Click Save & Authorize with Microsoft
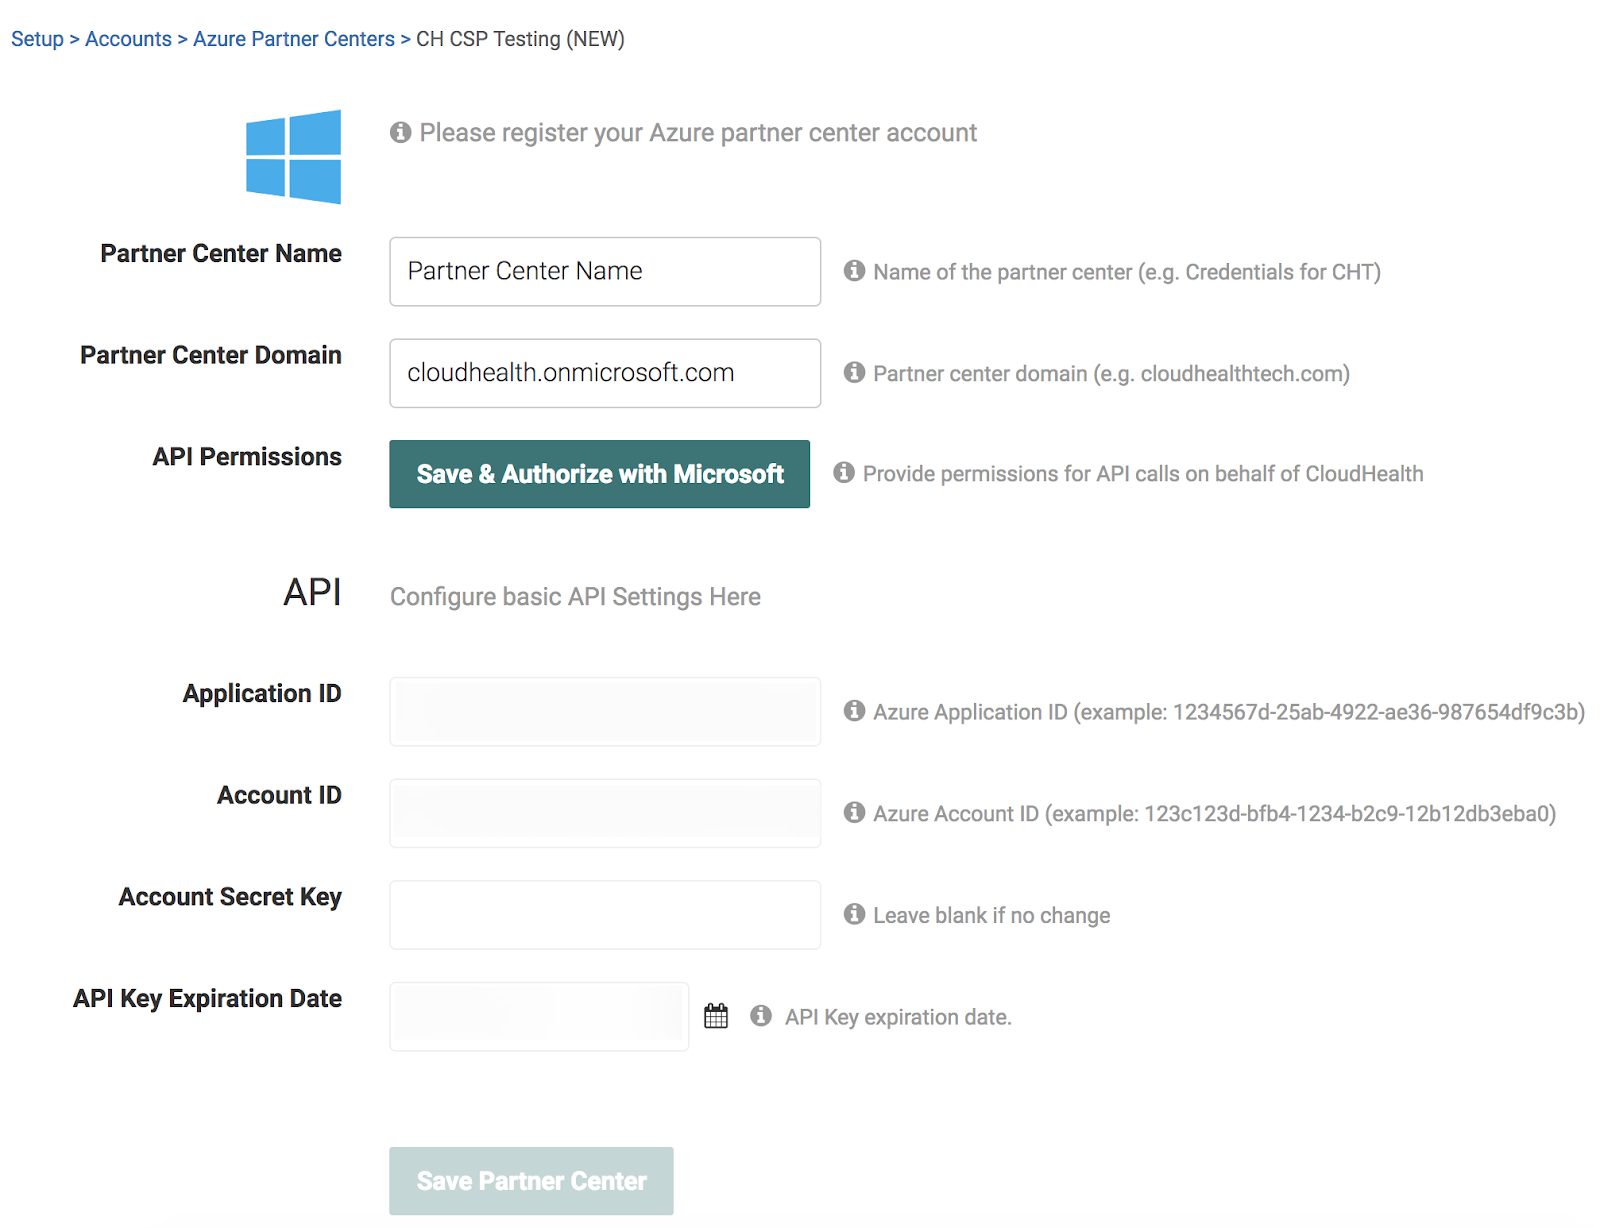 pyautogui.click(x=599, y=474)
